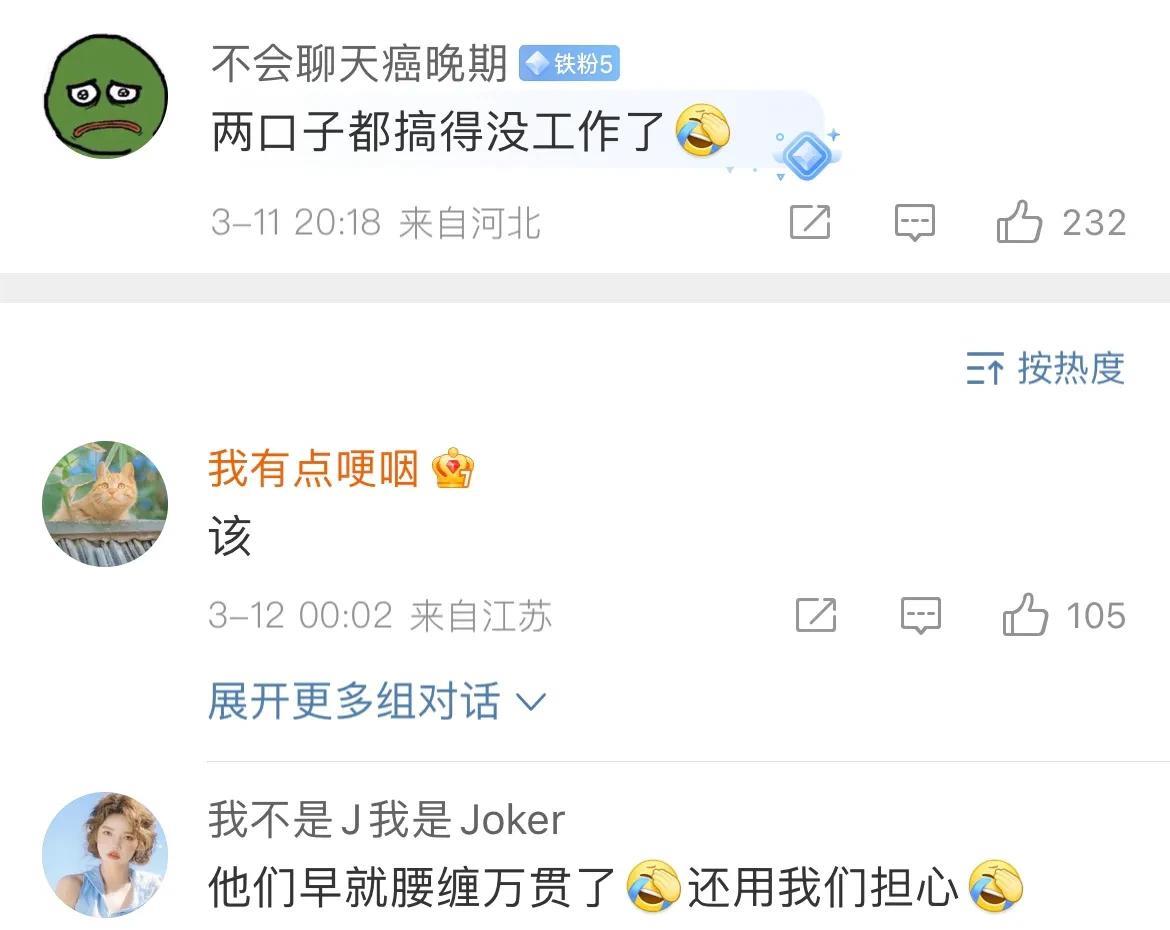Tap the chevron after 展开更多组对话

click(531, 702)
